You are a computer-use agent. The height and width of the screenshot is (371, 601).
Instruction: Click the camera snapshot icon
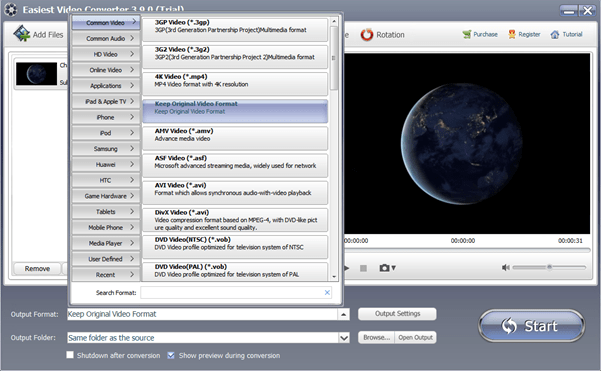click(x=384, y=268)
